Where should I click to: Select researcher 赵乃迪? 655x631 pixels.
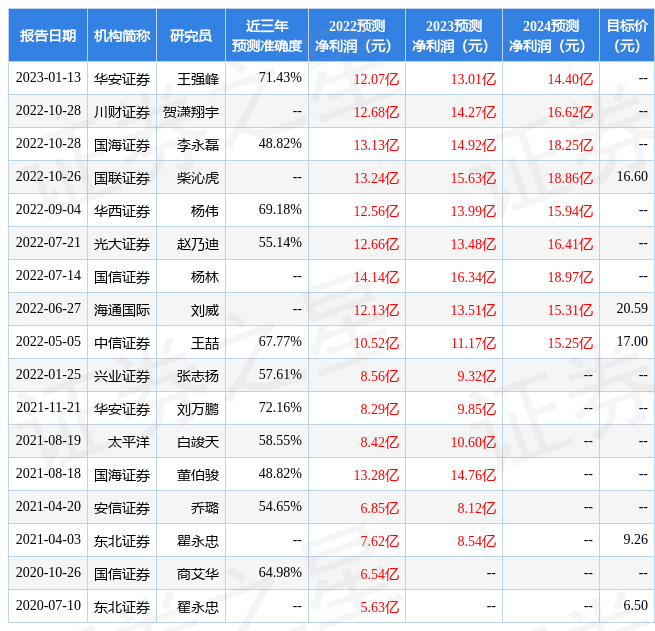(x=198, y=244)
